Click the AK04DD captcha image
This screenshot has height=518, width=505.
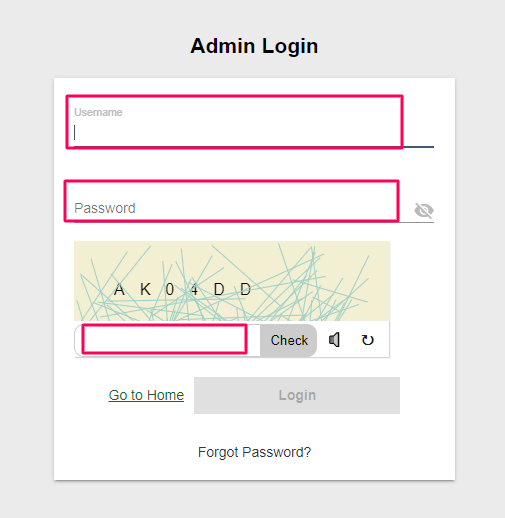coord(232,281)
